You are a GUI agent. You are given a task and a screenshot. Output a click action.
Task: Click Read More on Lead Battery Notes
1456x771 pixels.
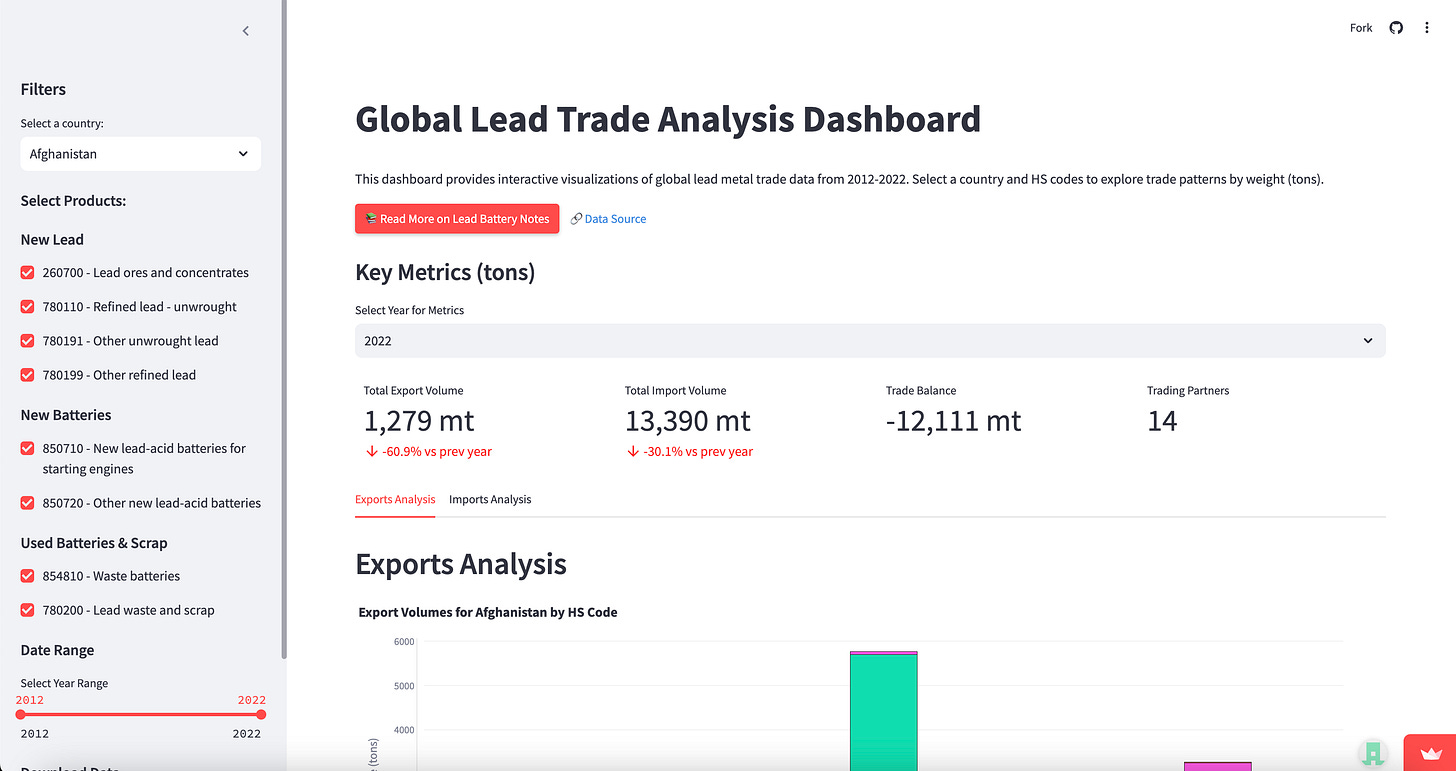[456, 219]
